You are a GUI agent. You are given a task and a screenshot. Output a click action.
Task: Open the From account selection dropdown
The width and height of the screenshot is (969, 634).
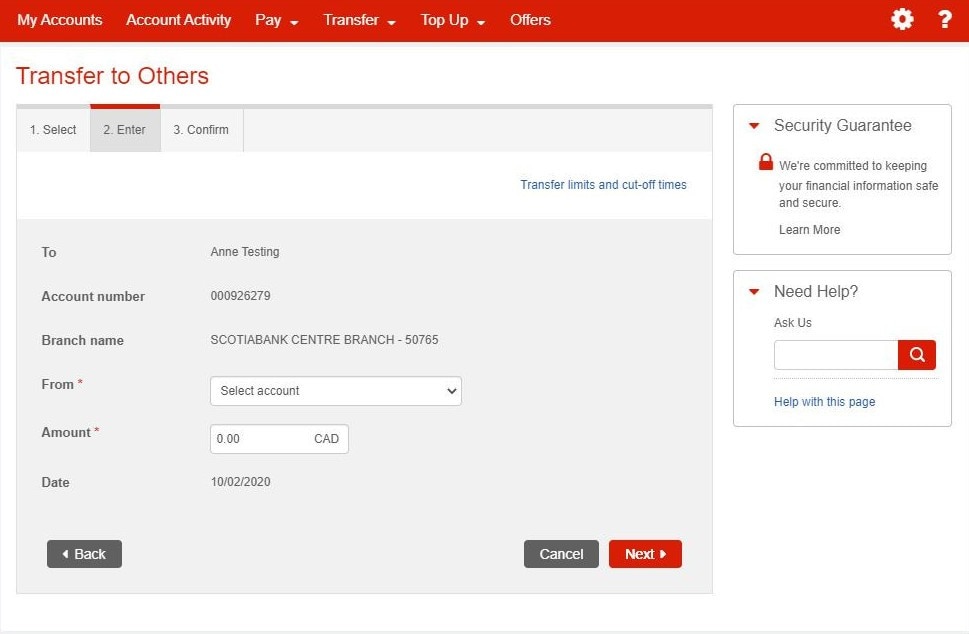tap(335, 391)
